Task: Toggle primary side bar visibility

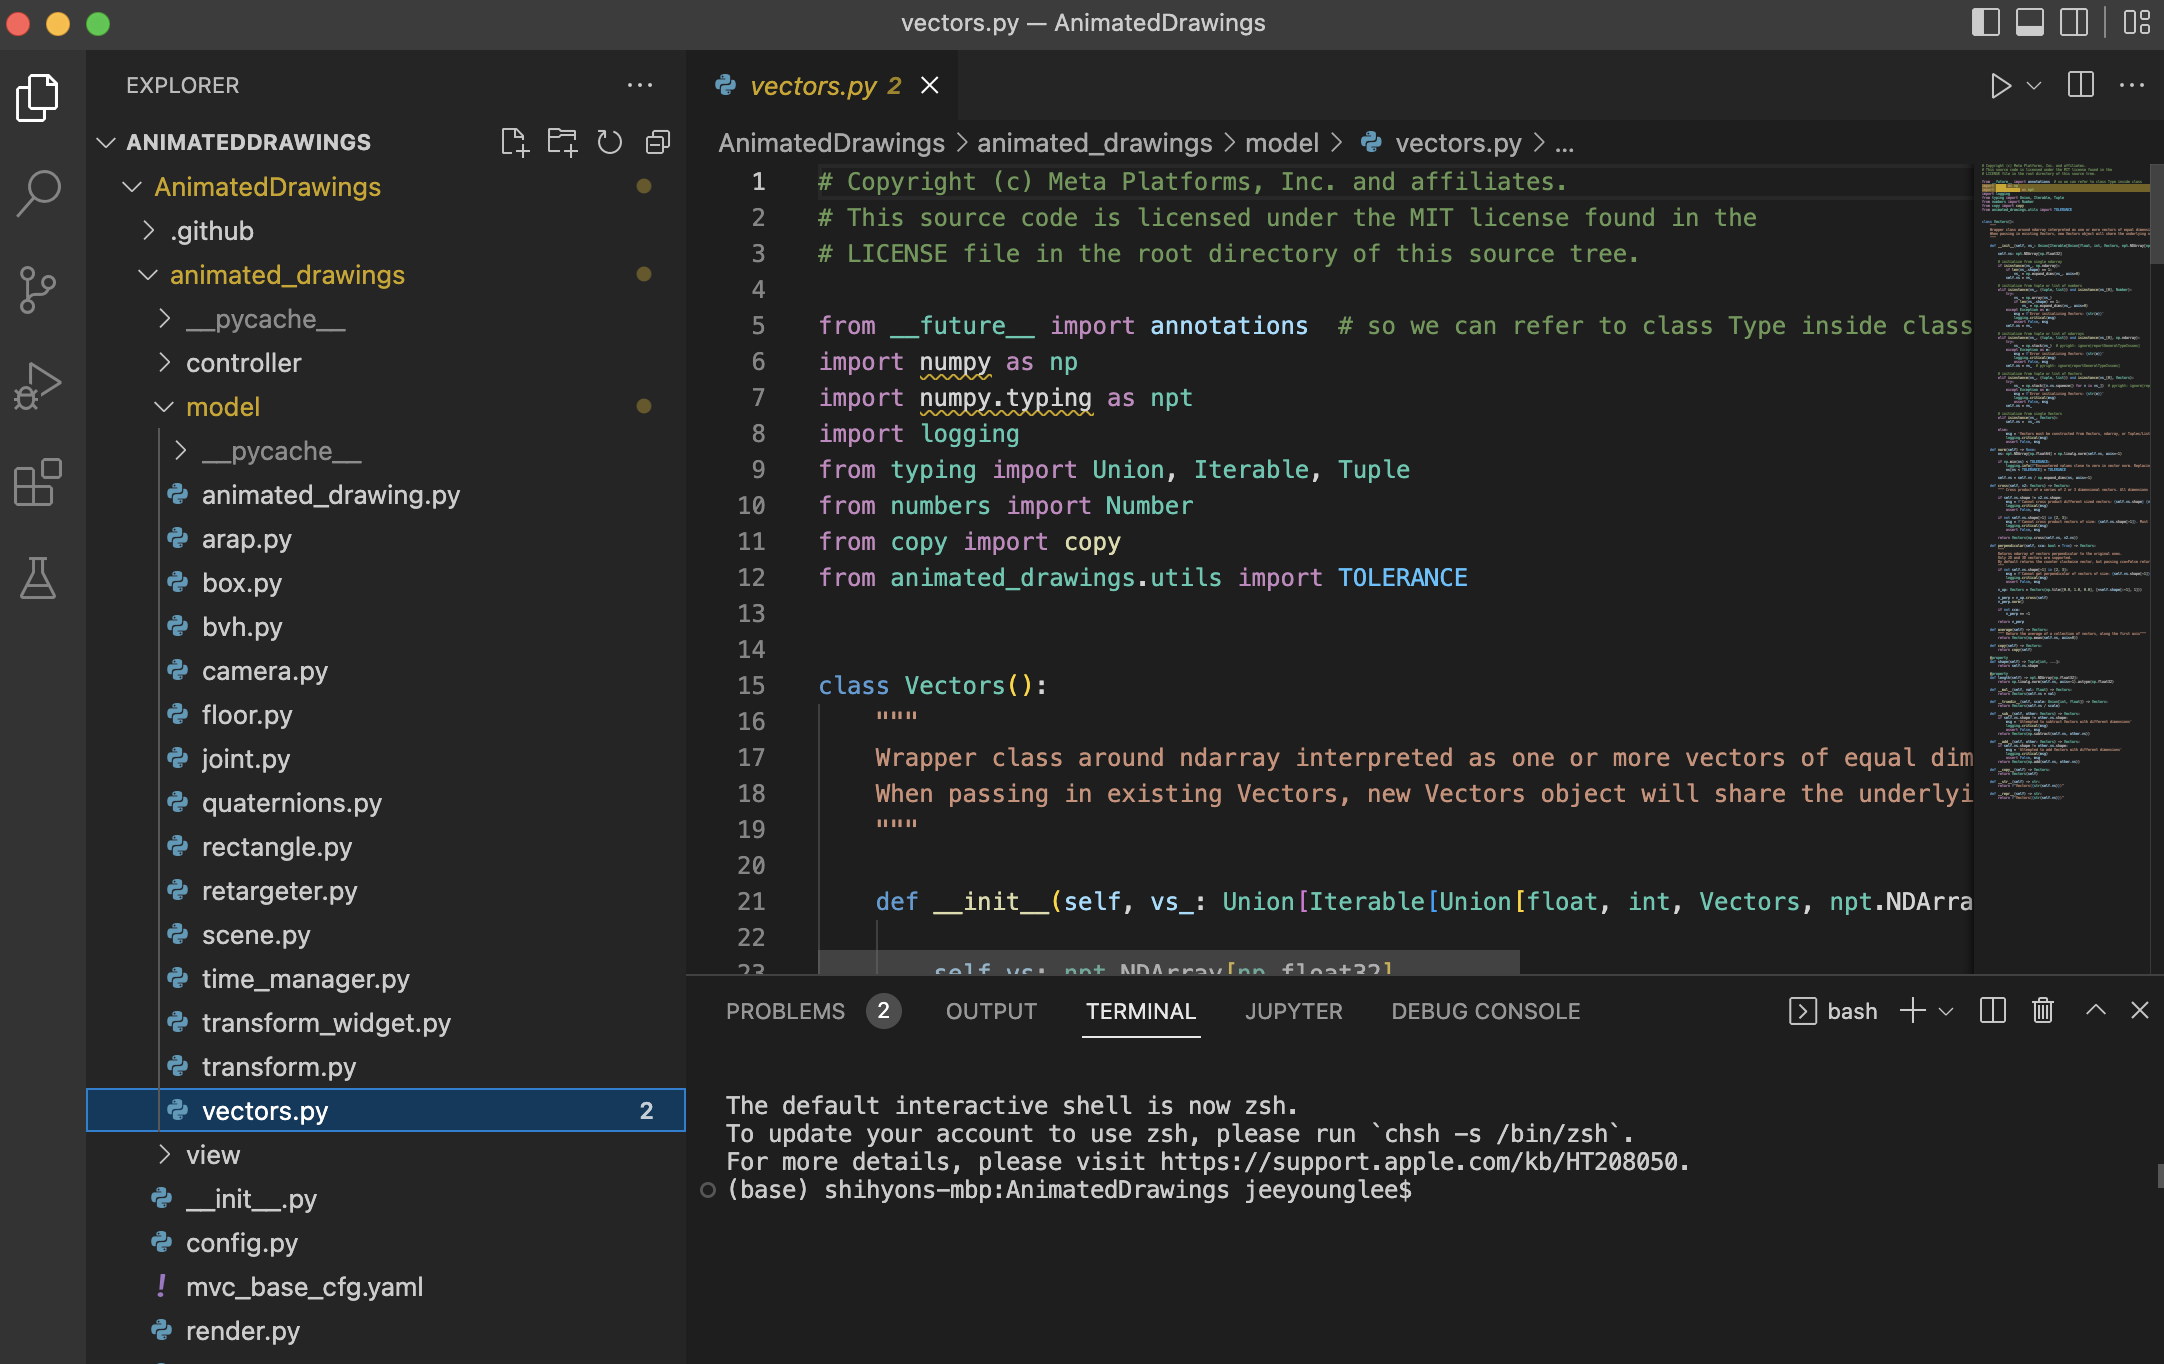Action: [1985, 22]
